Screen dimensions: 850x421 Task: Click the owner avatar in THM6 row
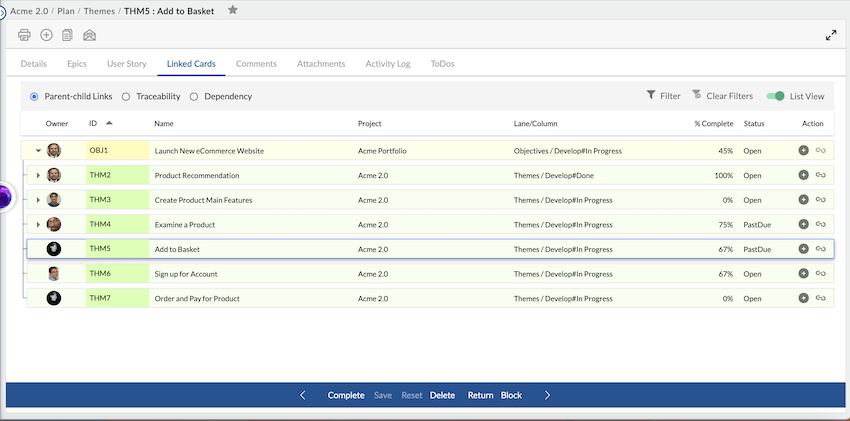pyautogui.click(x=54, y=274)
